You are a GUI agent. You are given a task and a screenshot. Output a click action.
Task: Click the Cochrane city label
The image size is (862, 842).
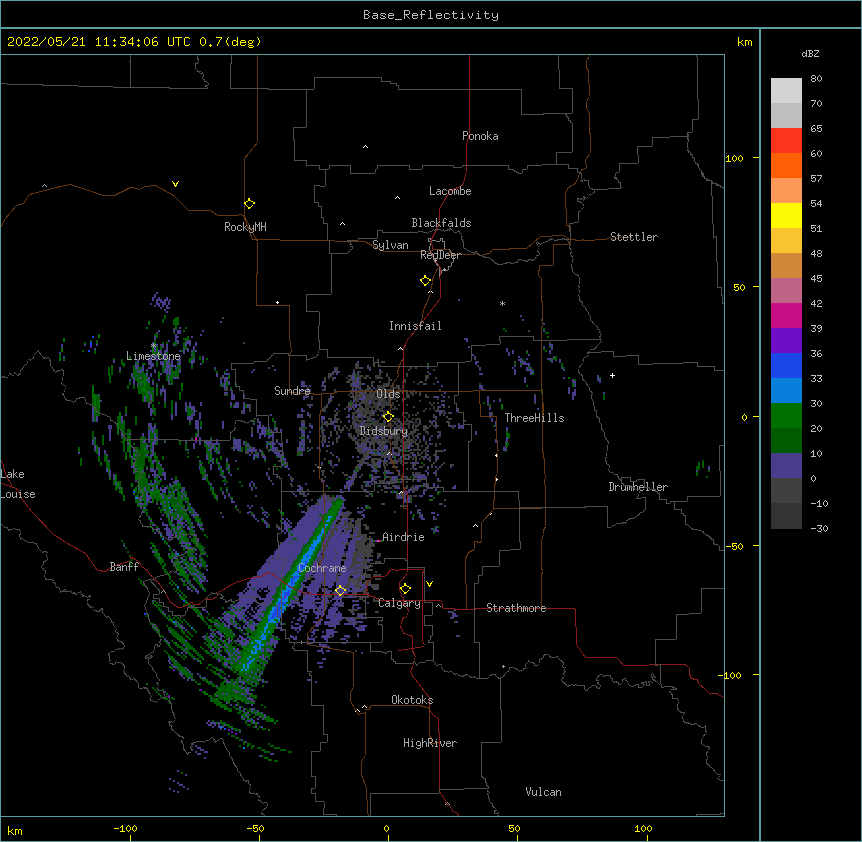(x=322, y=568)
